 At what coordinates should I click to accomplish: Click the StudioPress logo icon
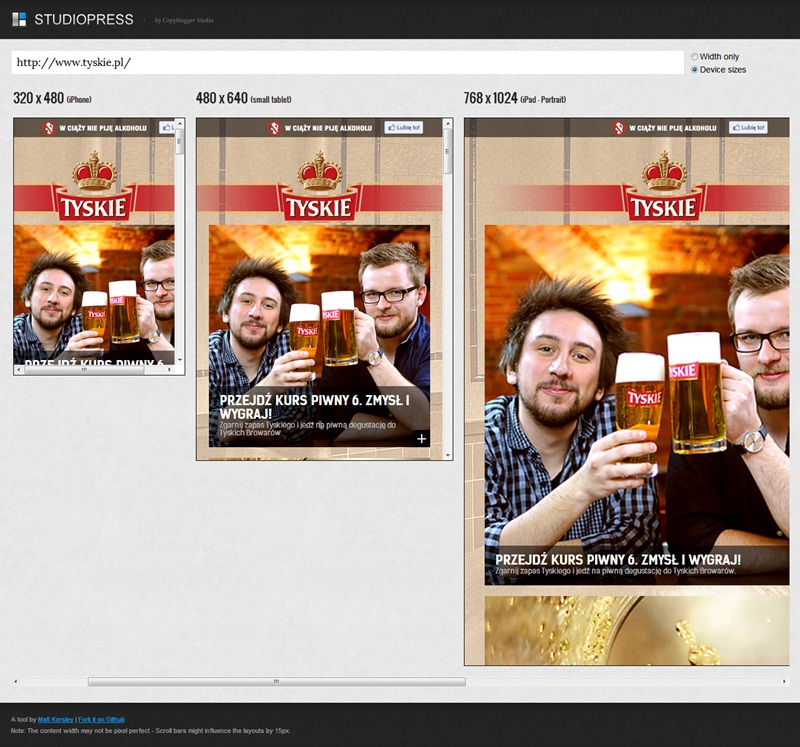click(19, 19)
